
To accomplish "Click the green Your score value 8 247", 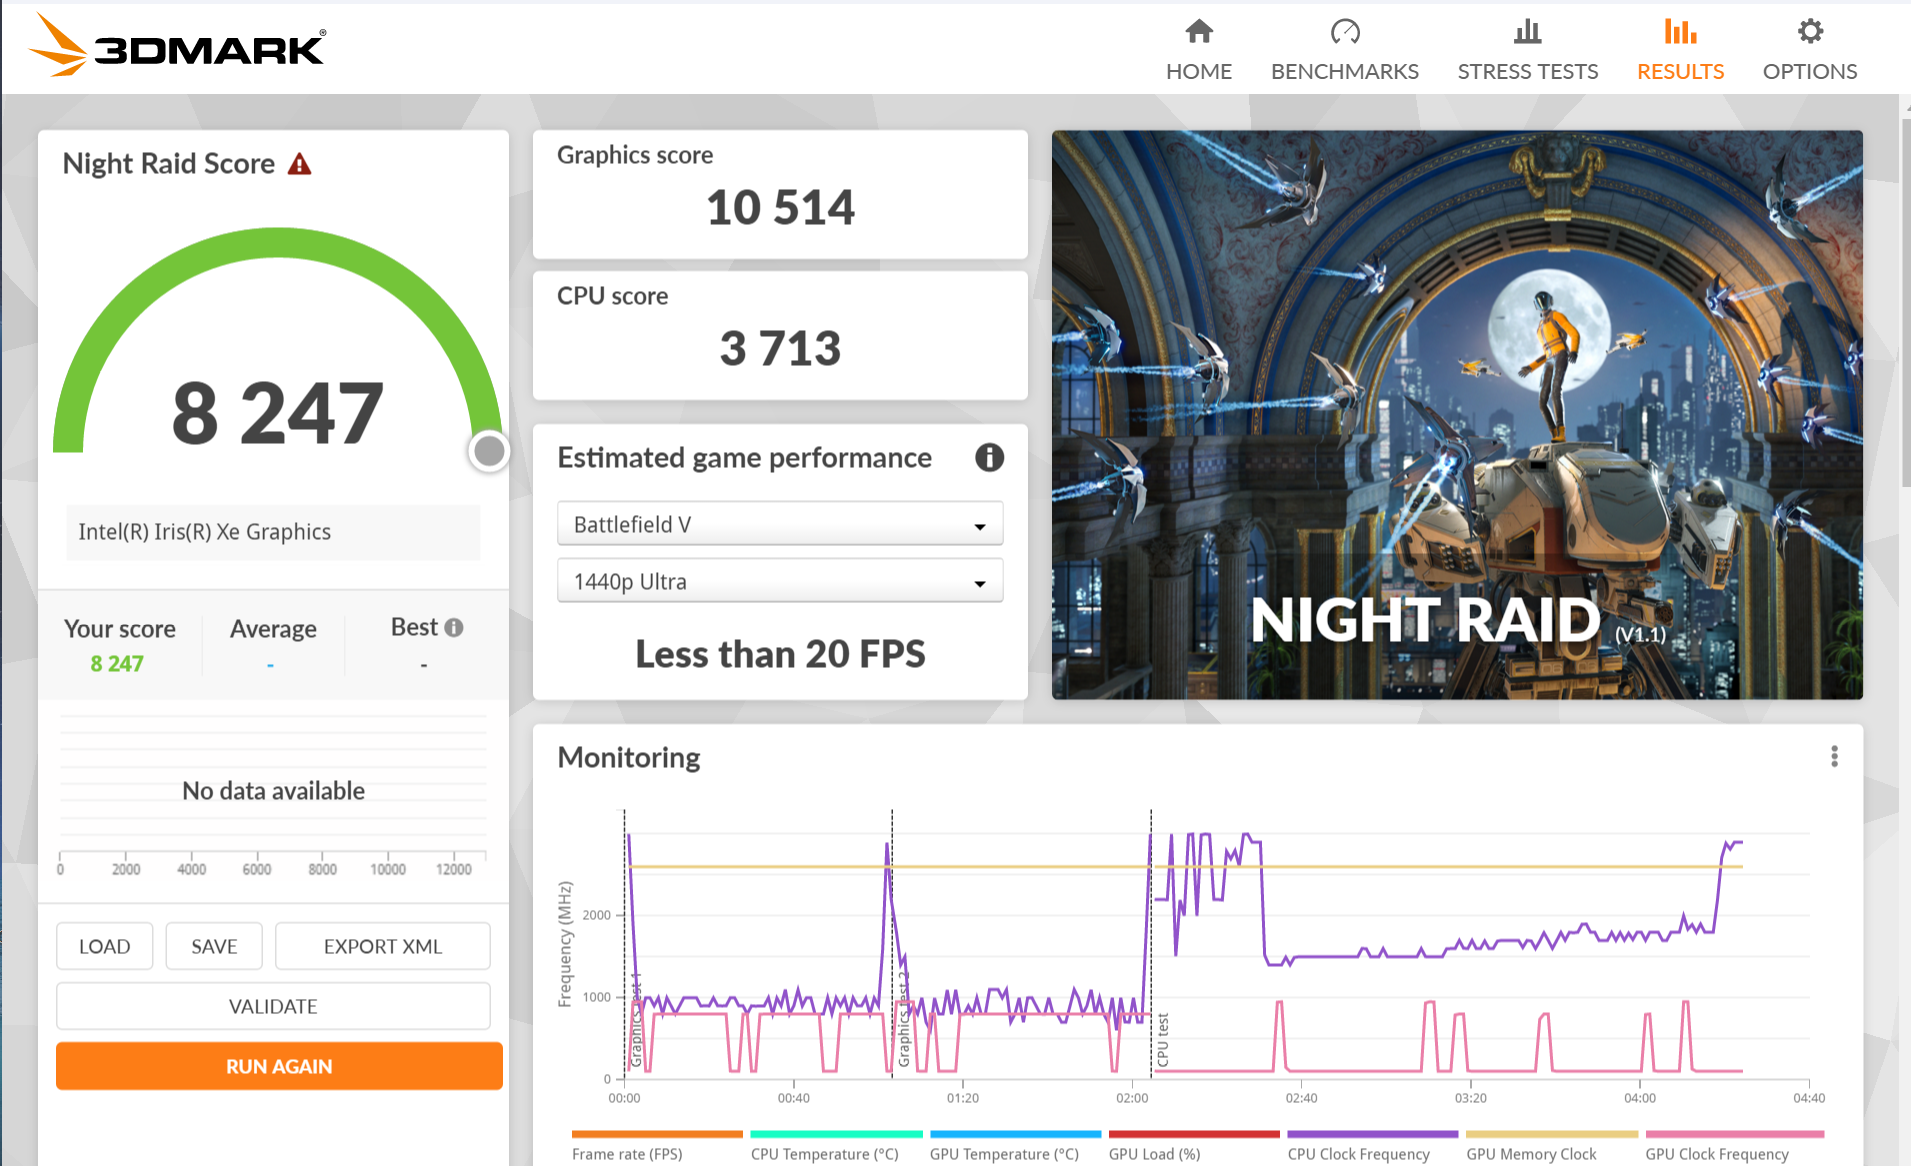I will [117, 663].
